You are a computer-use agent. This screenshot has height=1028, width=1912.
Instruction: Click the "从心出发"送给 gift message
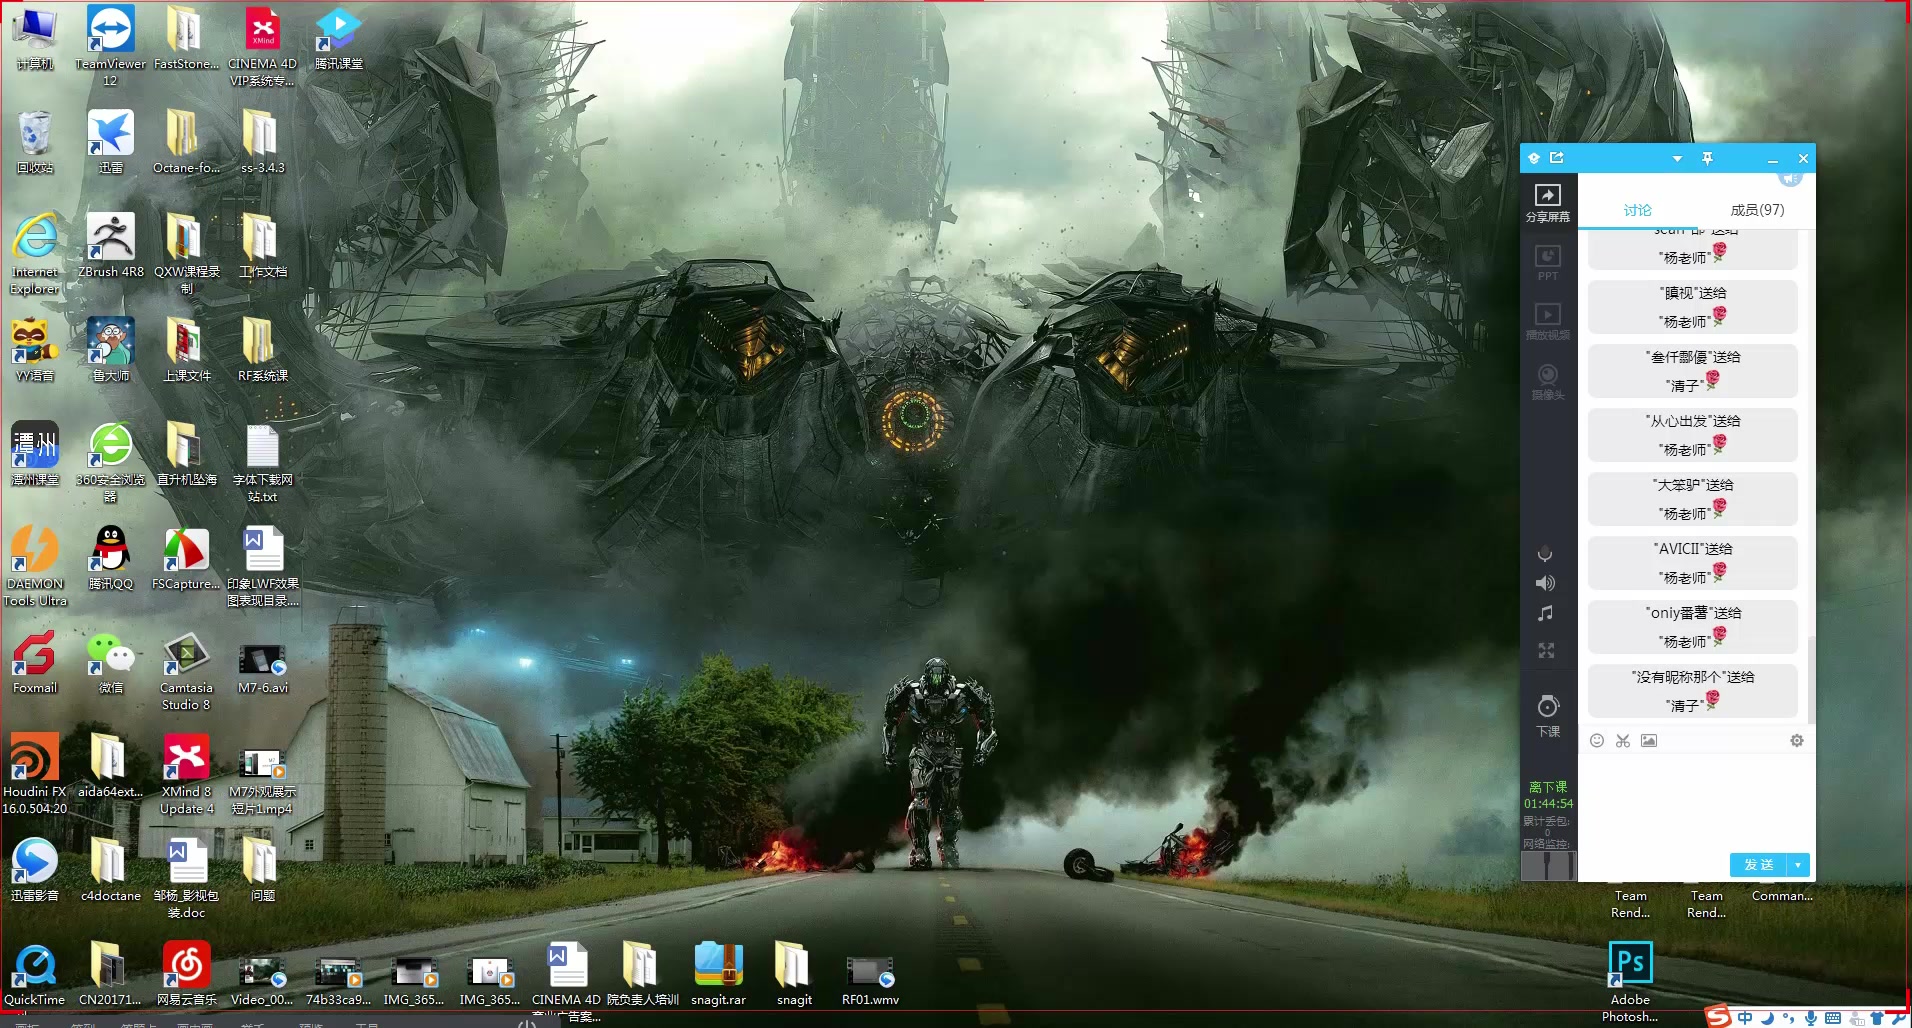click(x=1693, y=435)
